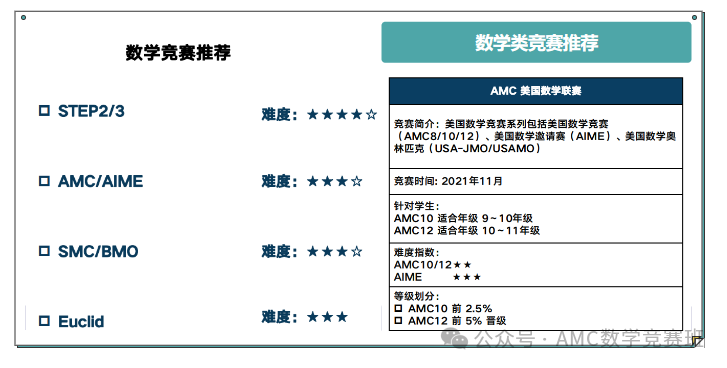Tick the checkbox beside AMC/AIME

point(44,181)
